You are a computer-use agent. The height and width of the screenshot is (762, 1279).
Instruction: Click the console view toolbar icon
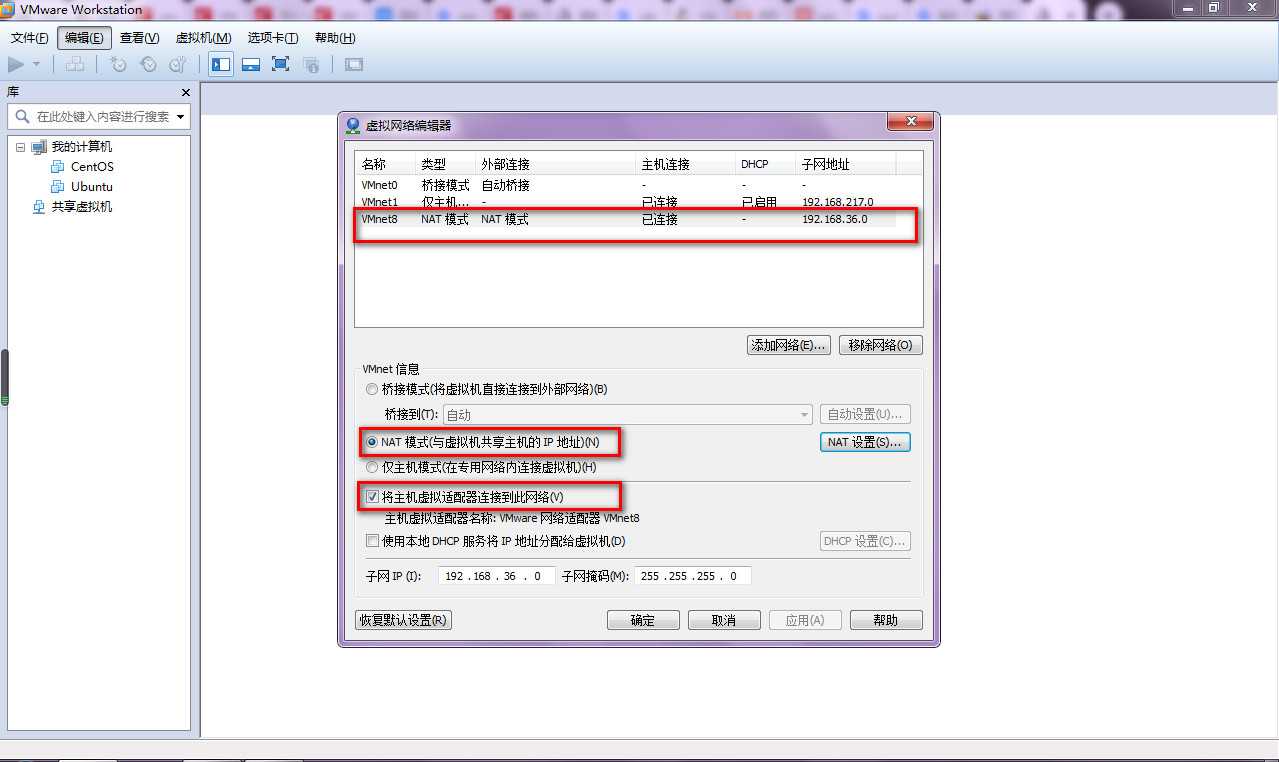354,64
